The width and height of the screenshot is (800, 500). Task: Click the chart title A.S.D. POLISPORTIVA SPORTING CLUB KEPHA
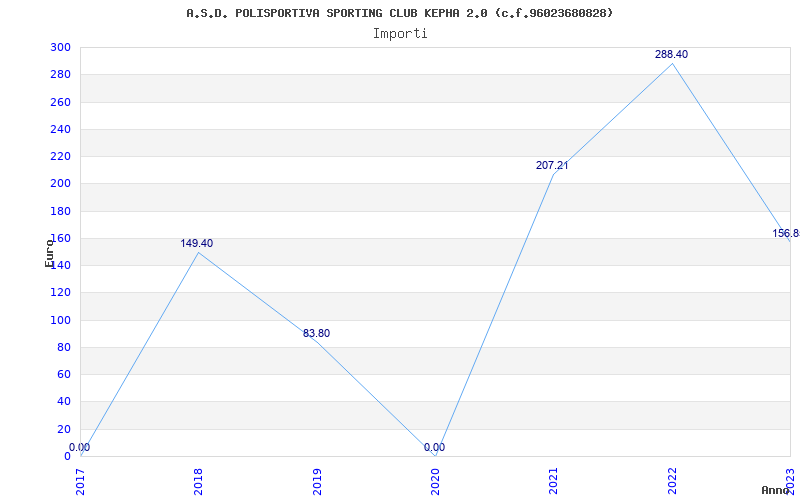[x=399, y=13]
